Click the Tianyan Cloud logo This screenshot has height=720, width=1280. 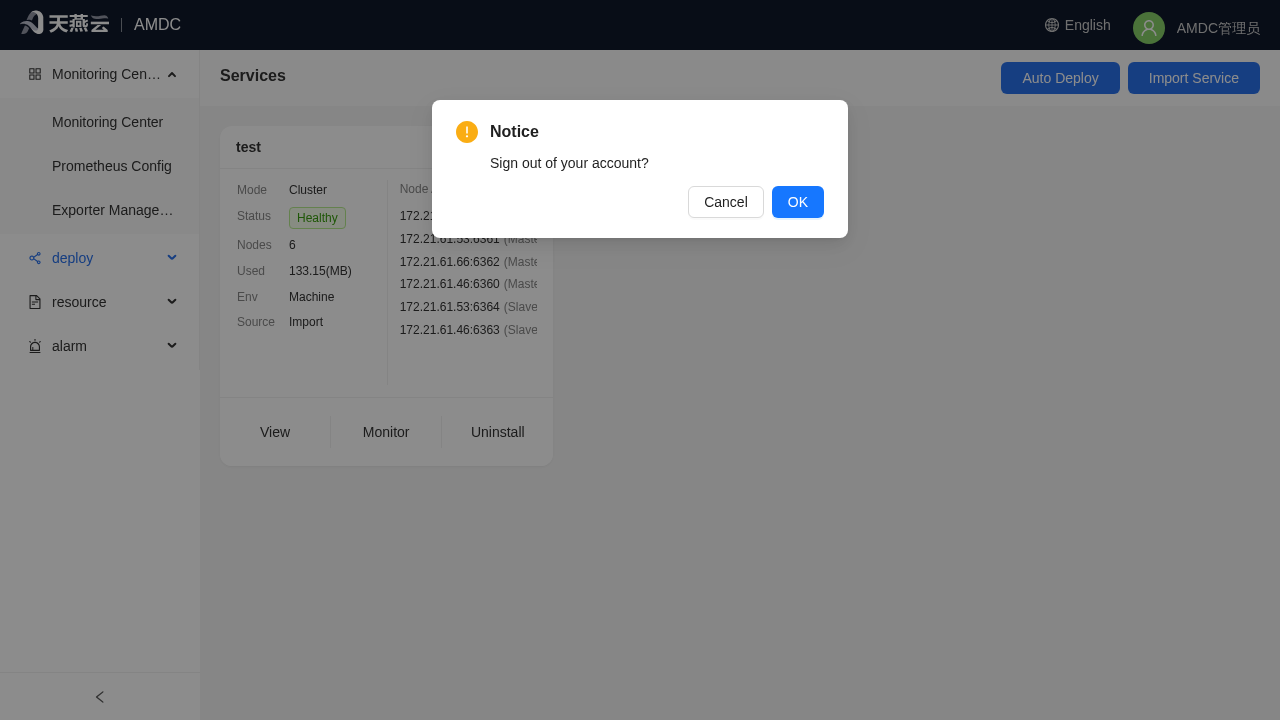point(64,24)
